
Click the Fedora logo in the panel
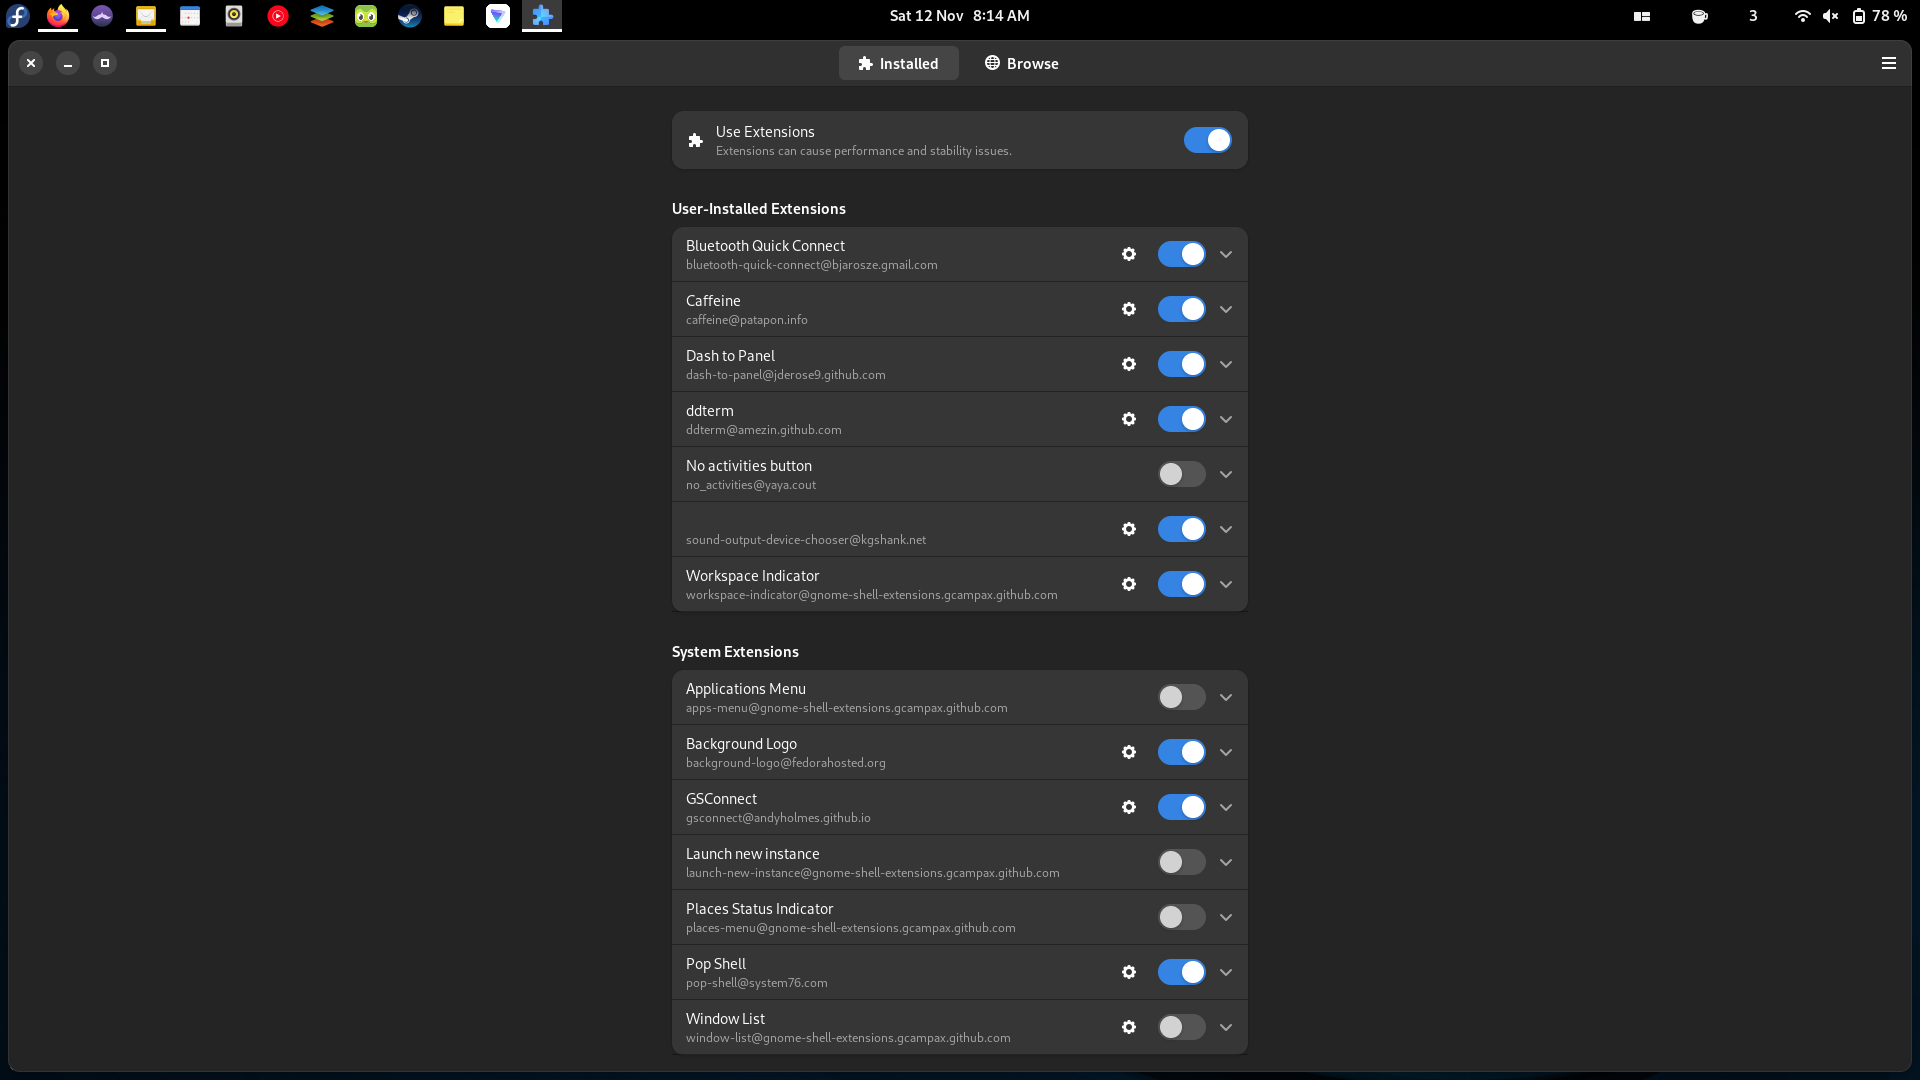tap(18, 16)
